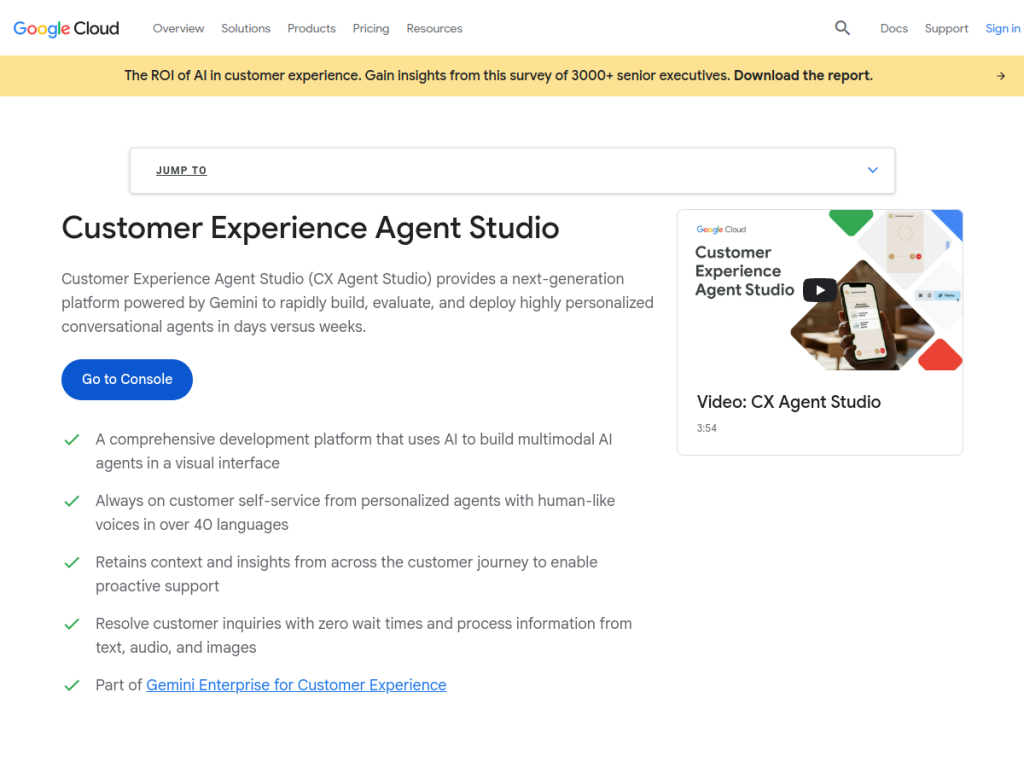Click checkmark beside Part of Gemini Enterprise
Screen dimensions: 1024x768
point(72,685)
